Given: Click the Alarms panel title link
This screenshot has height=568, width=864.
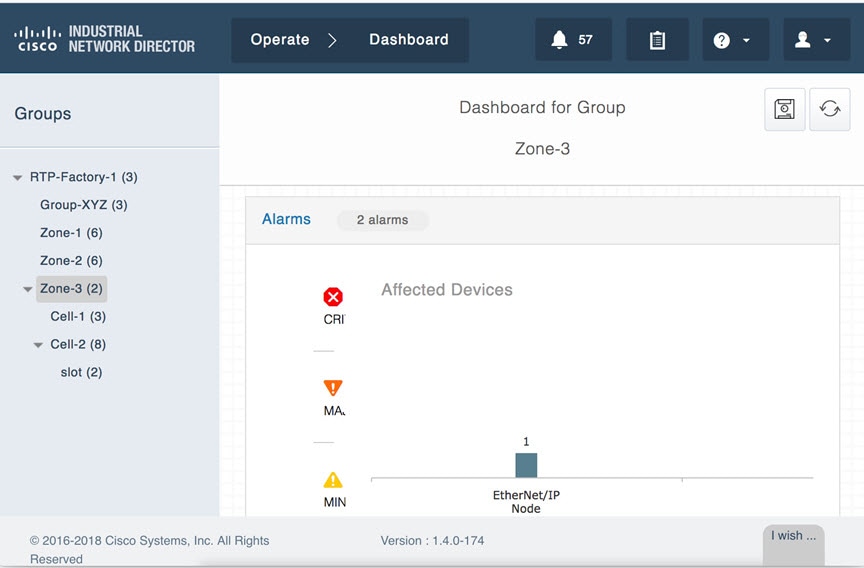Looking at the screenshot, I should 286,219.
